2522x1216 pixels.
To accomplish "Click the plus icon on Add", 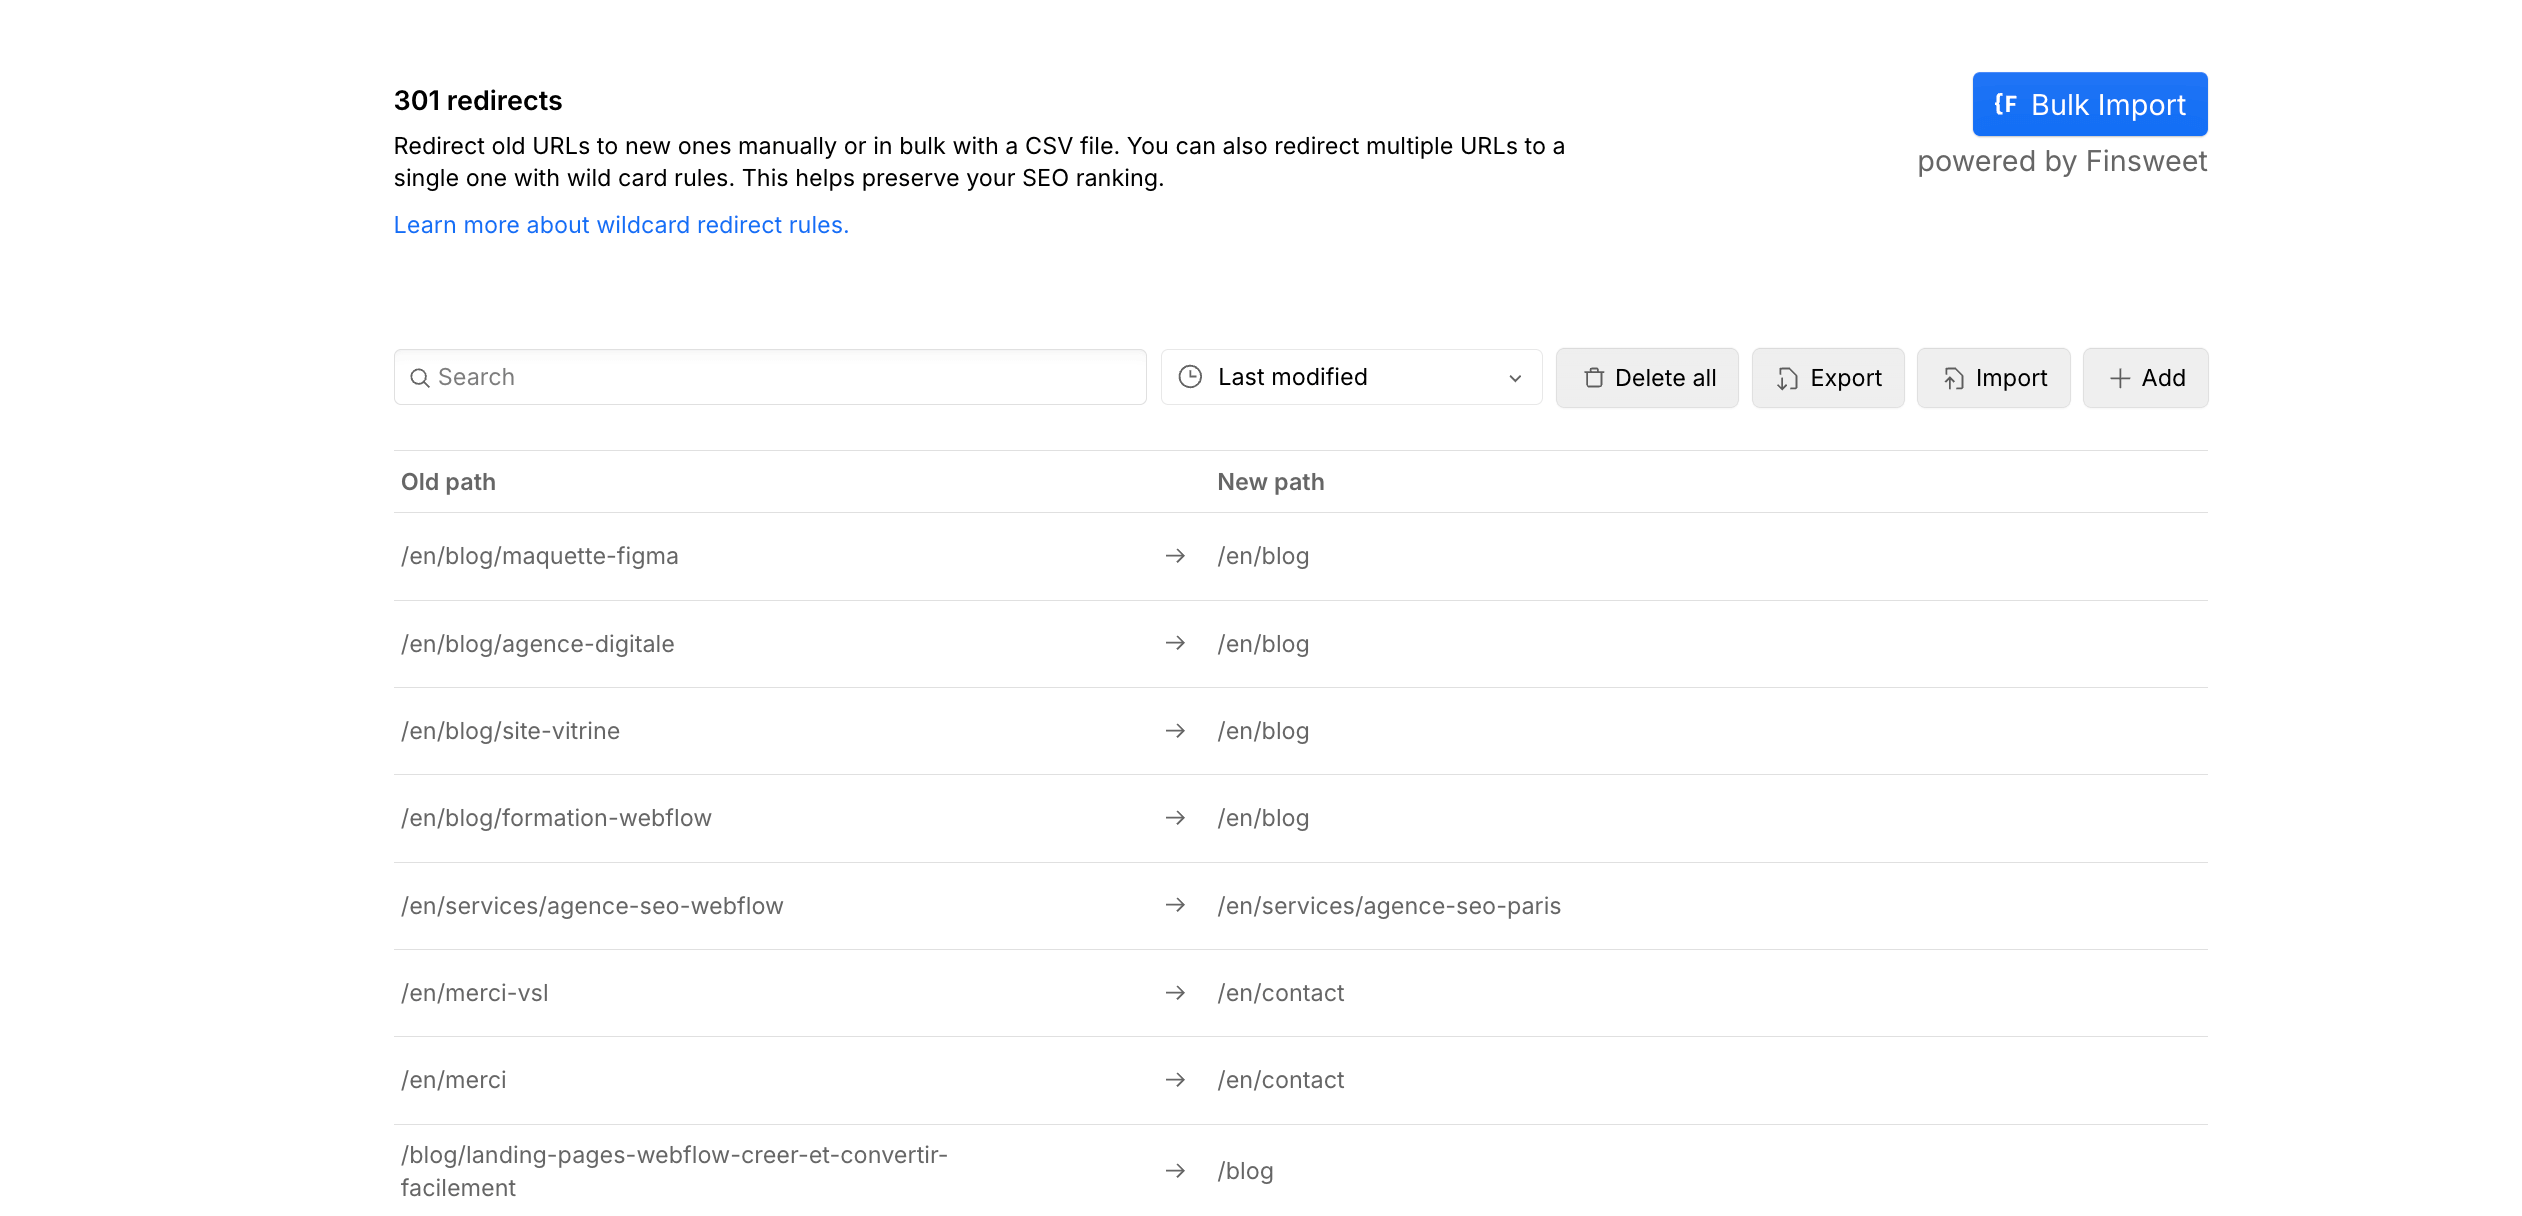I will click(2119, 378).
